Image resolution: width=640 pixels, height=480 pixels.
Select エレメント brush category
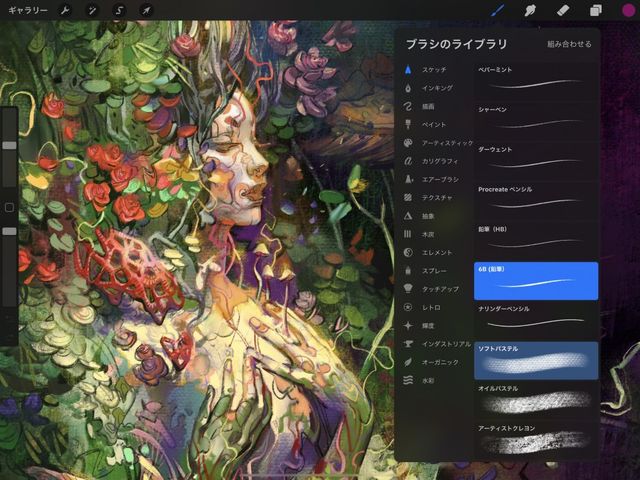click(x=437, y=253)
